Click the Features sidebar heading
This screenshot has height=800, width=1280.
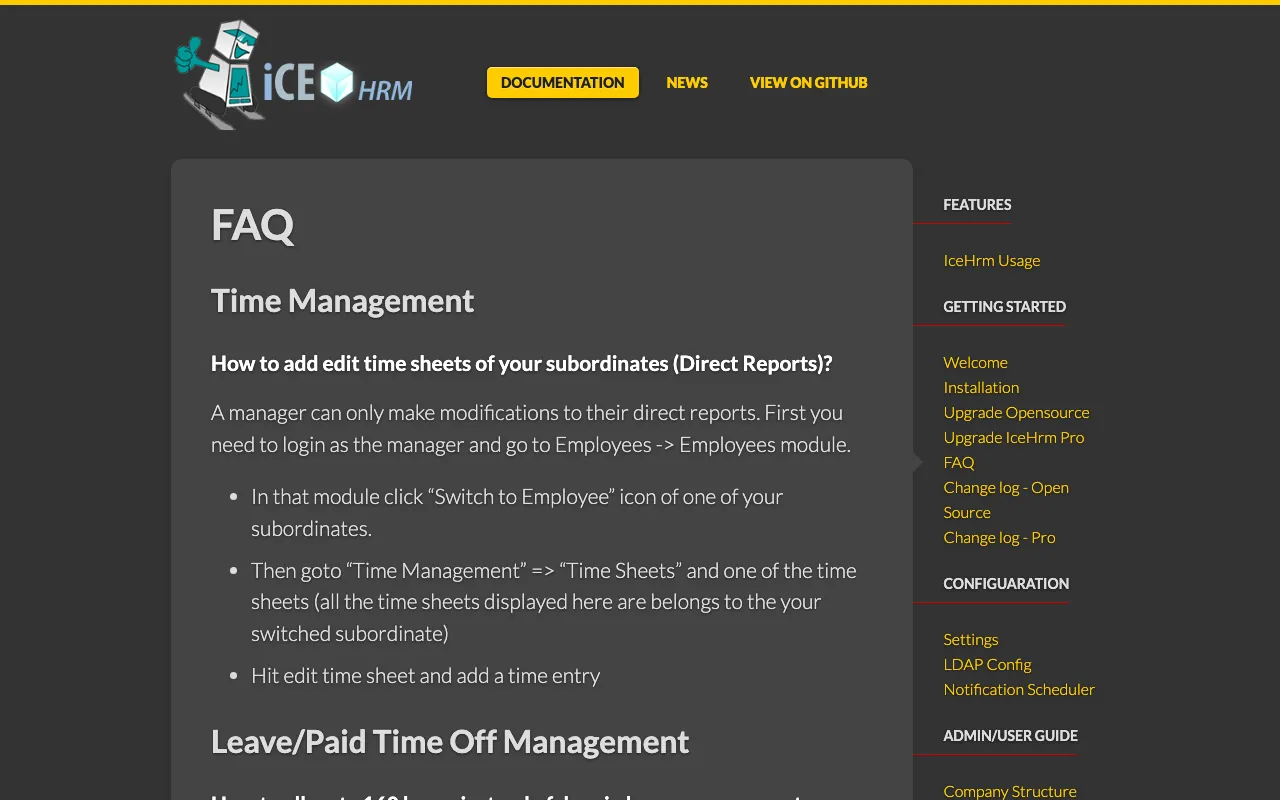978,205
